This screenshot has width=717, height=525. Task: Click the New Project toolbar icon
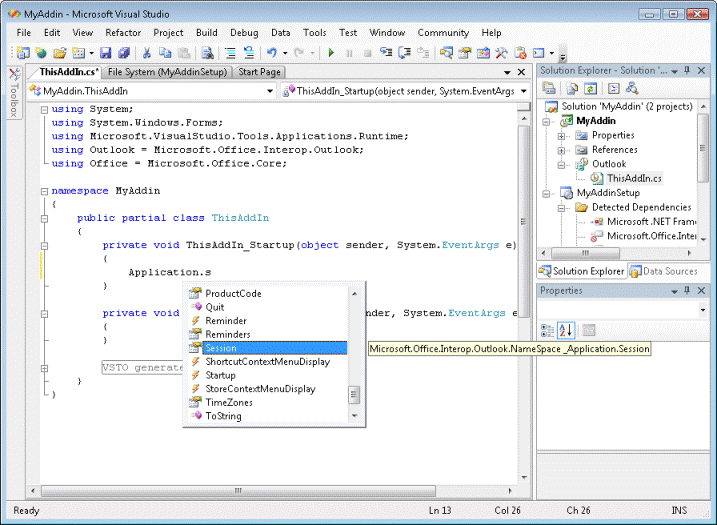pyautogui.click(x=23, y=53)
